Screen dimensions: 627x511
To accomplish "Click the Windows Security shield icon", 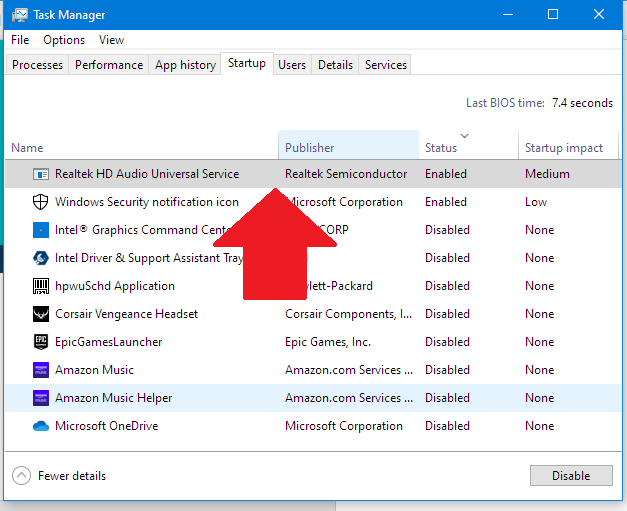I will point(40,202).
